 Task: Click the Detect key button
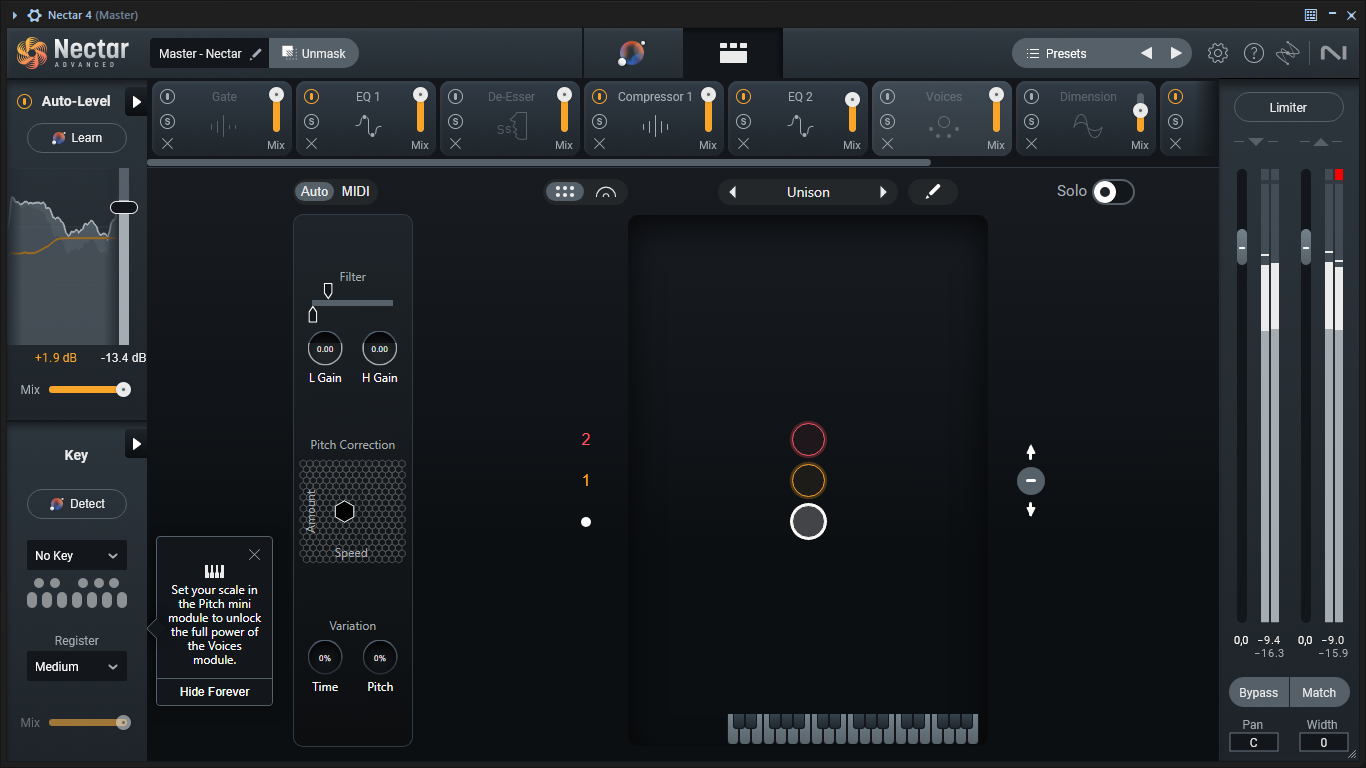[x=77, y=504]
